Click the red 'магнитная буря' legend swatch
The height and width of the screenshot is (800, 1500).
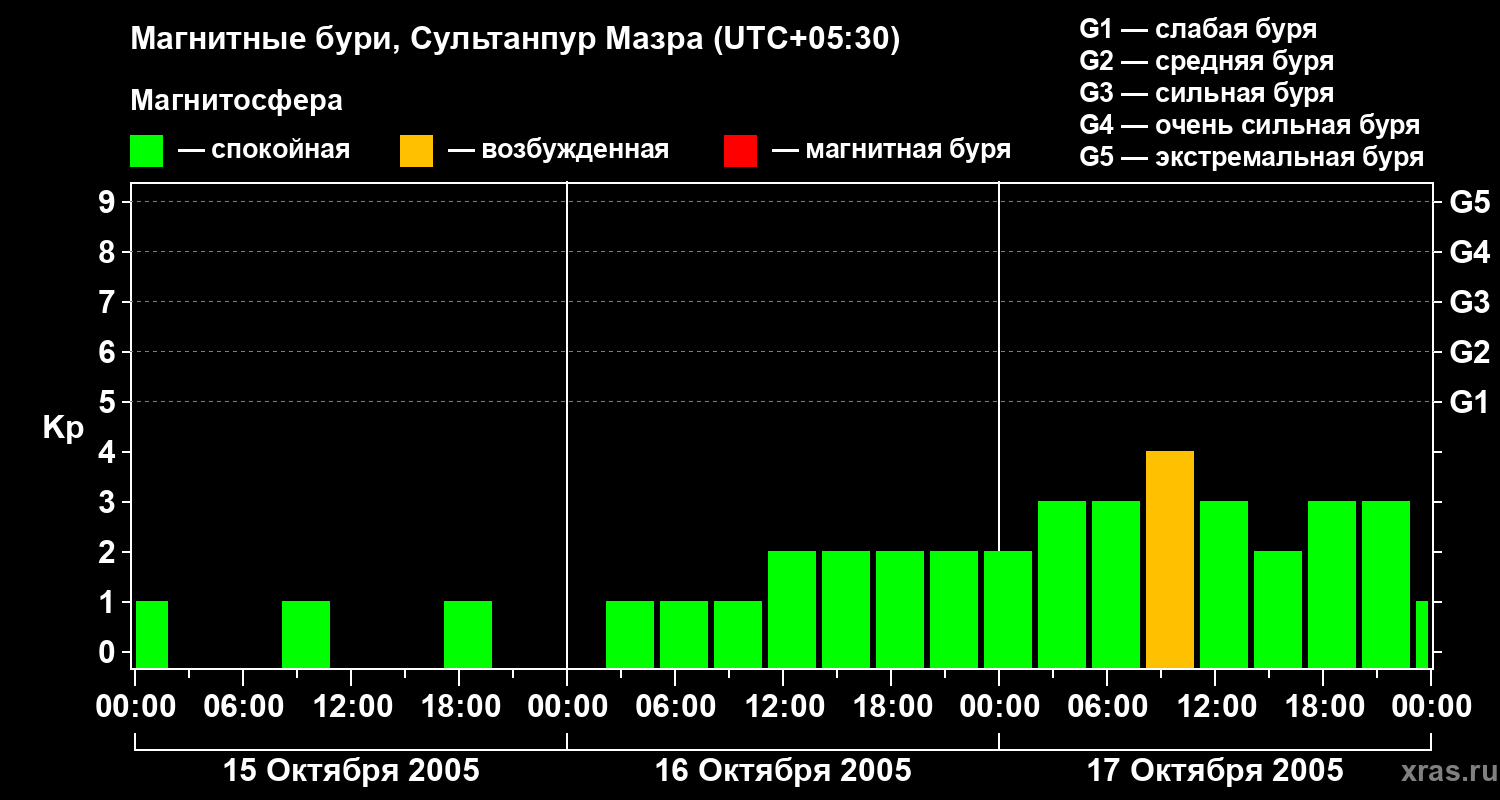click(x=740, y=151)
